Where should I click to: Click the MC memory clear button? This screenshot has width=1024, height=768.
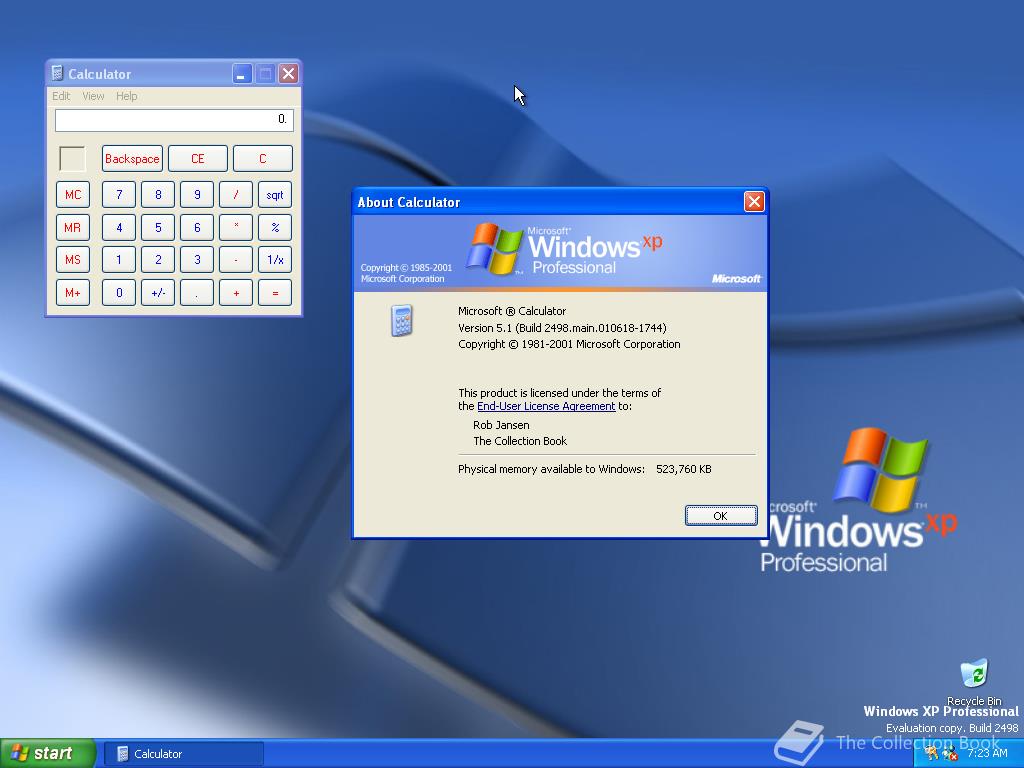tap(72, 195)
